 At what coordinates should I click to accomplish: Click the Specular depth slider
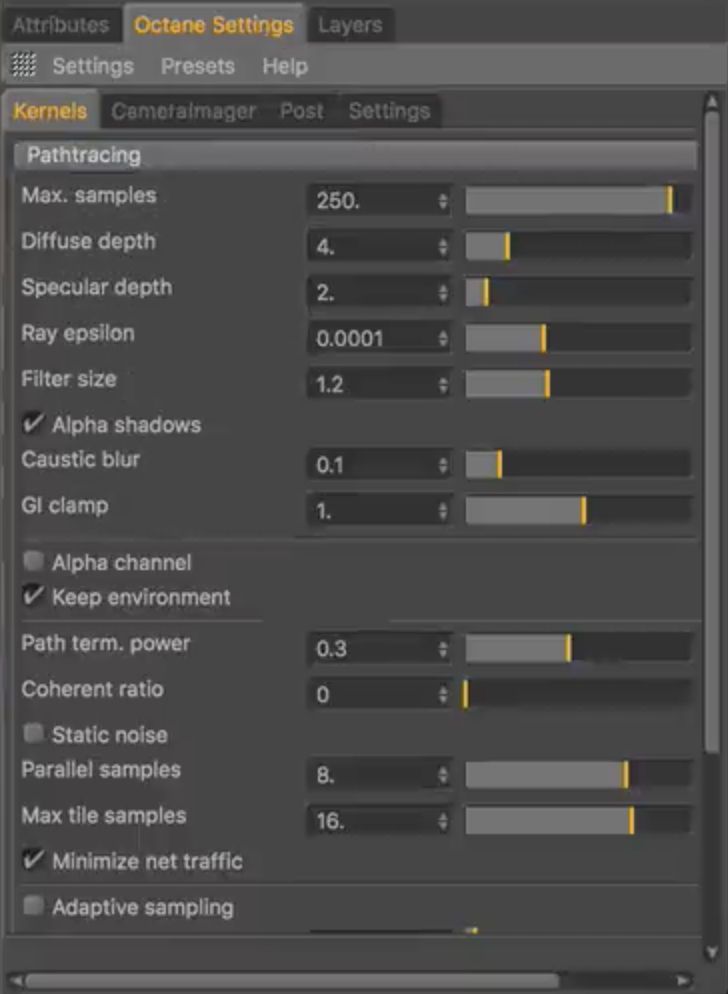pos(578,293)
